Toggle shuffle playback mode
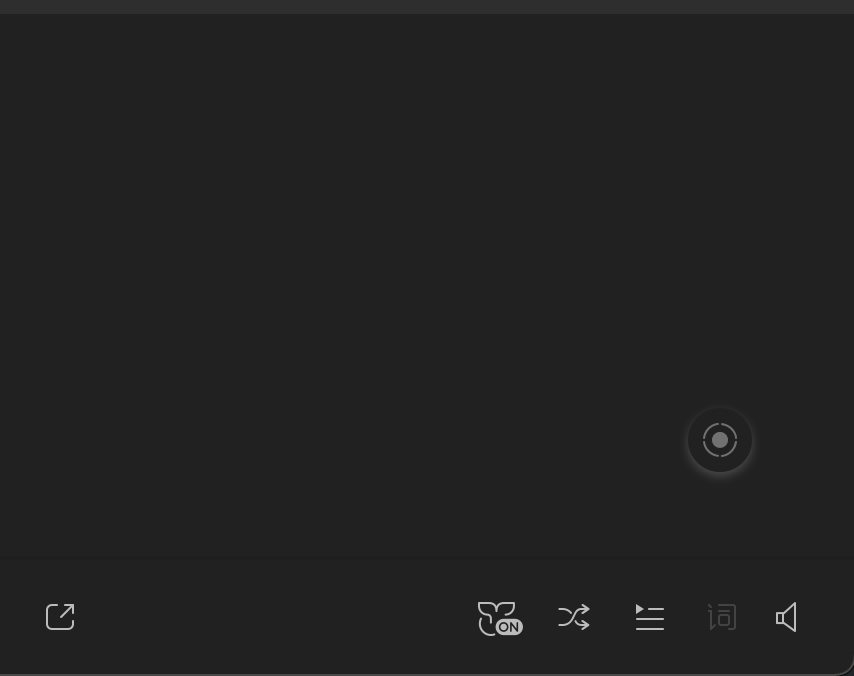The width and height of the screenshot is (854, 676). tap(574, 617)
